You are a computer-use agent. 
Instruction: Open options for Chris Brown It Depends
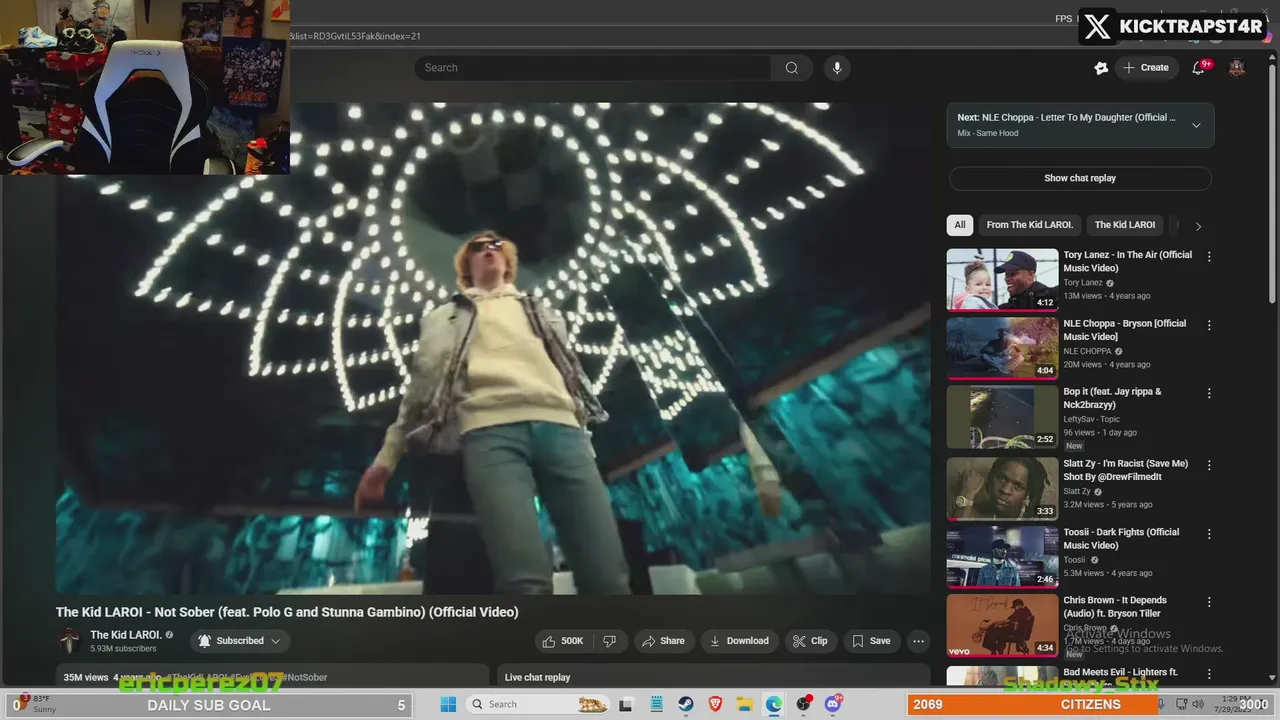coord(1209,603)
